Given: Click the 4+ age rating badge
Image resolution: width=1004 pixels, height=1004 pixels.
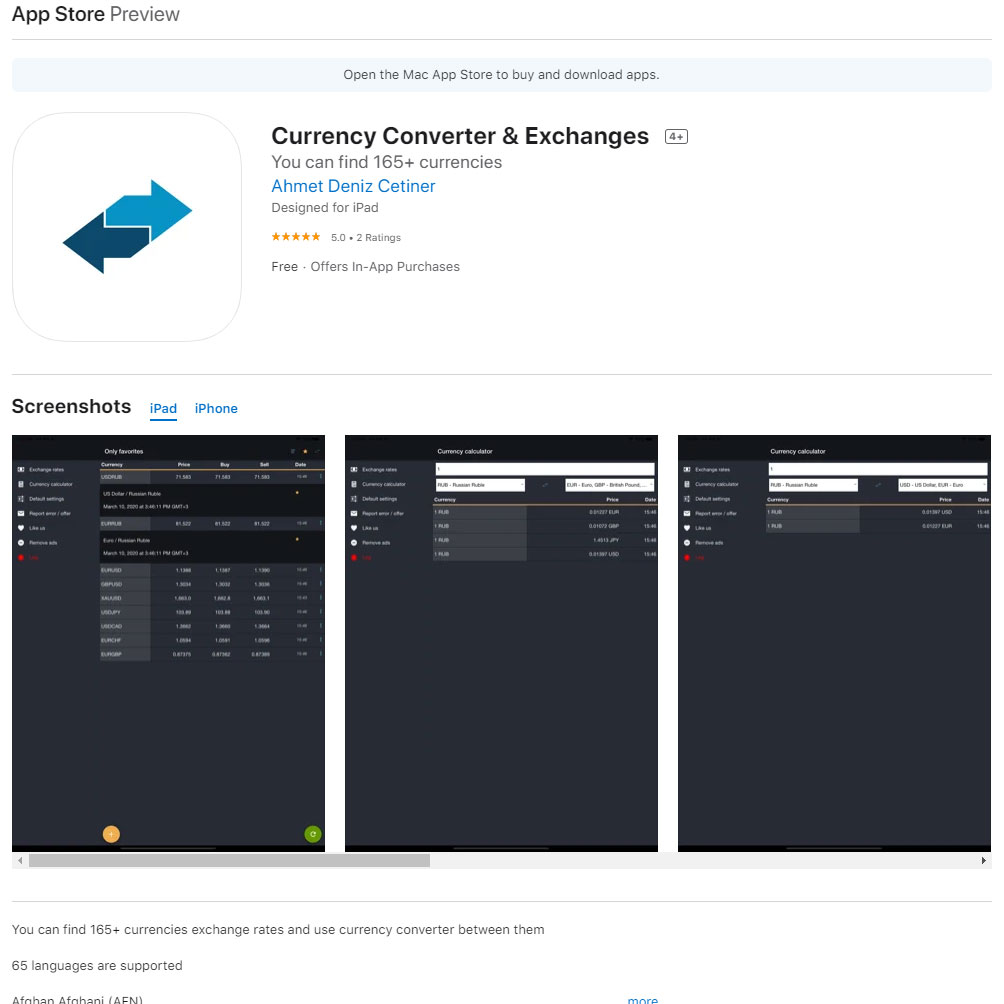Looking at the screenshot, I should [x=676, y=136].
